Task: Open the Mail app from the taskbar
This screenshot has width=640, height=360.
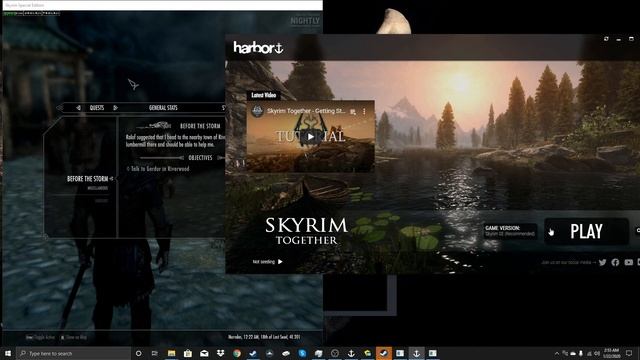Action: [204, 353]
